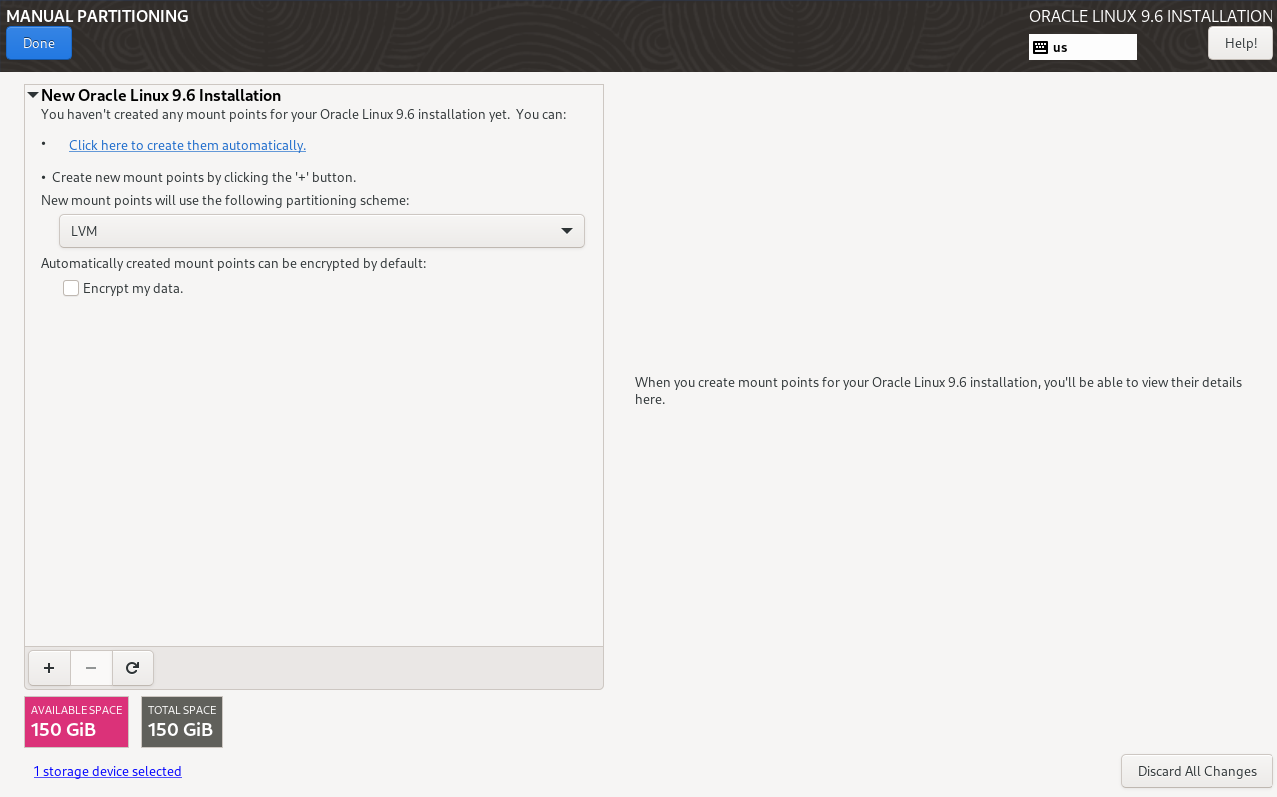Click the 'New Oracle Linux 9.6 Installation' heading
The image size is (1277, 797).
160,95
